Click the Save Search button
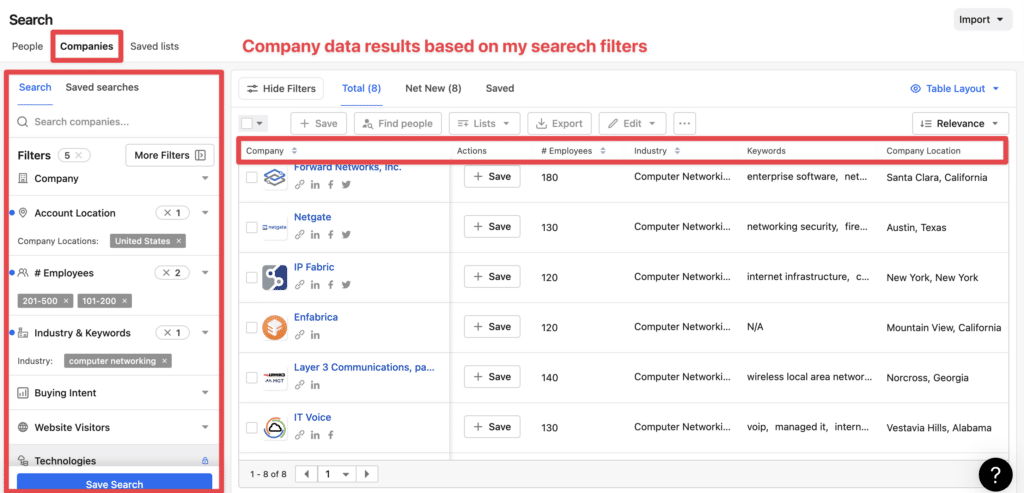Screen dimensions: 1024x493 pyautogui.click(x=114, y=483)
